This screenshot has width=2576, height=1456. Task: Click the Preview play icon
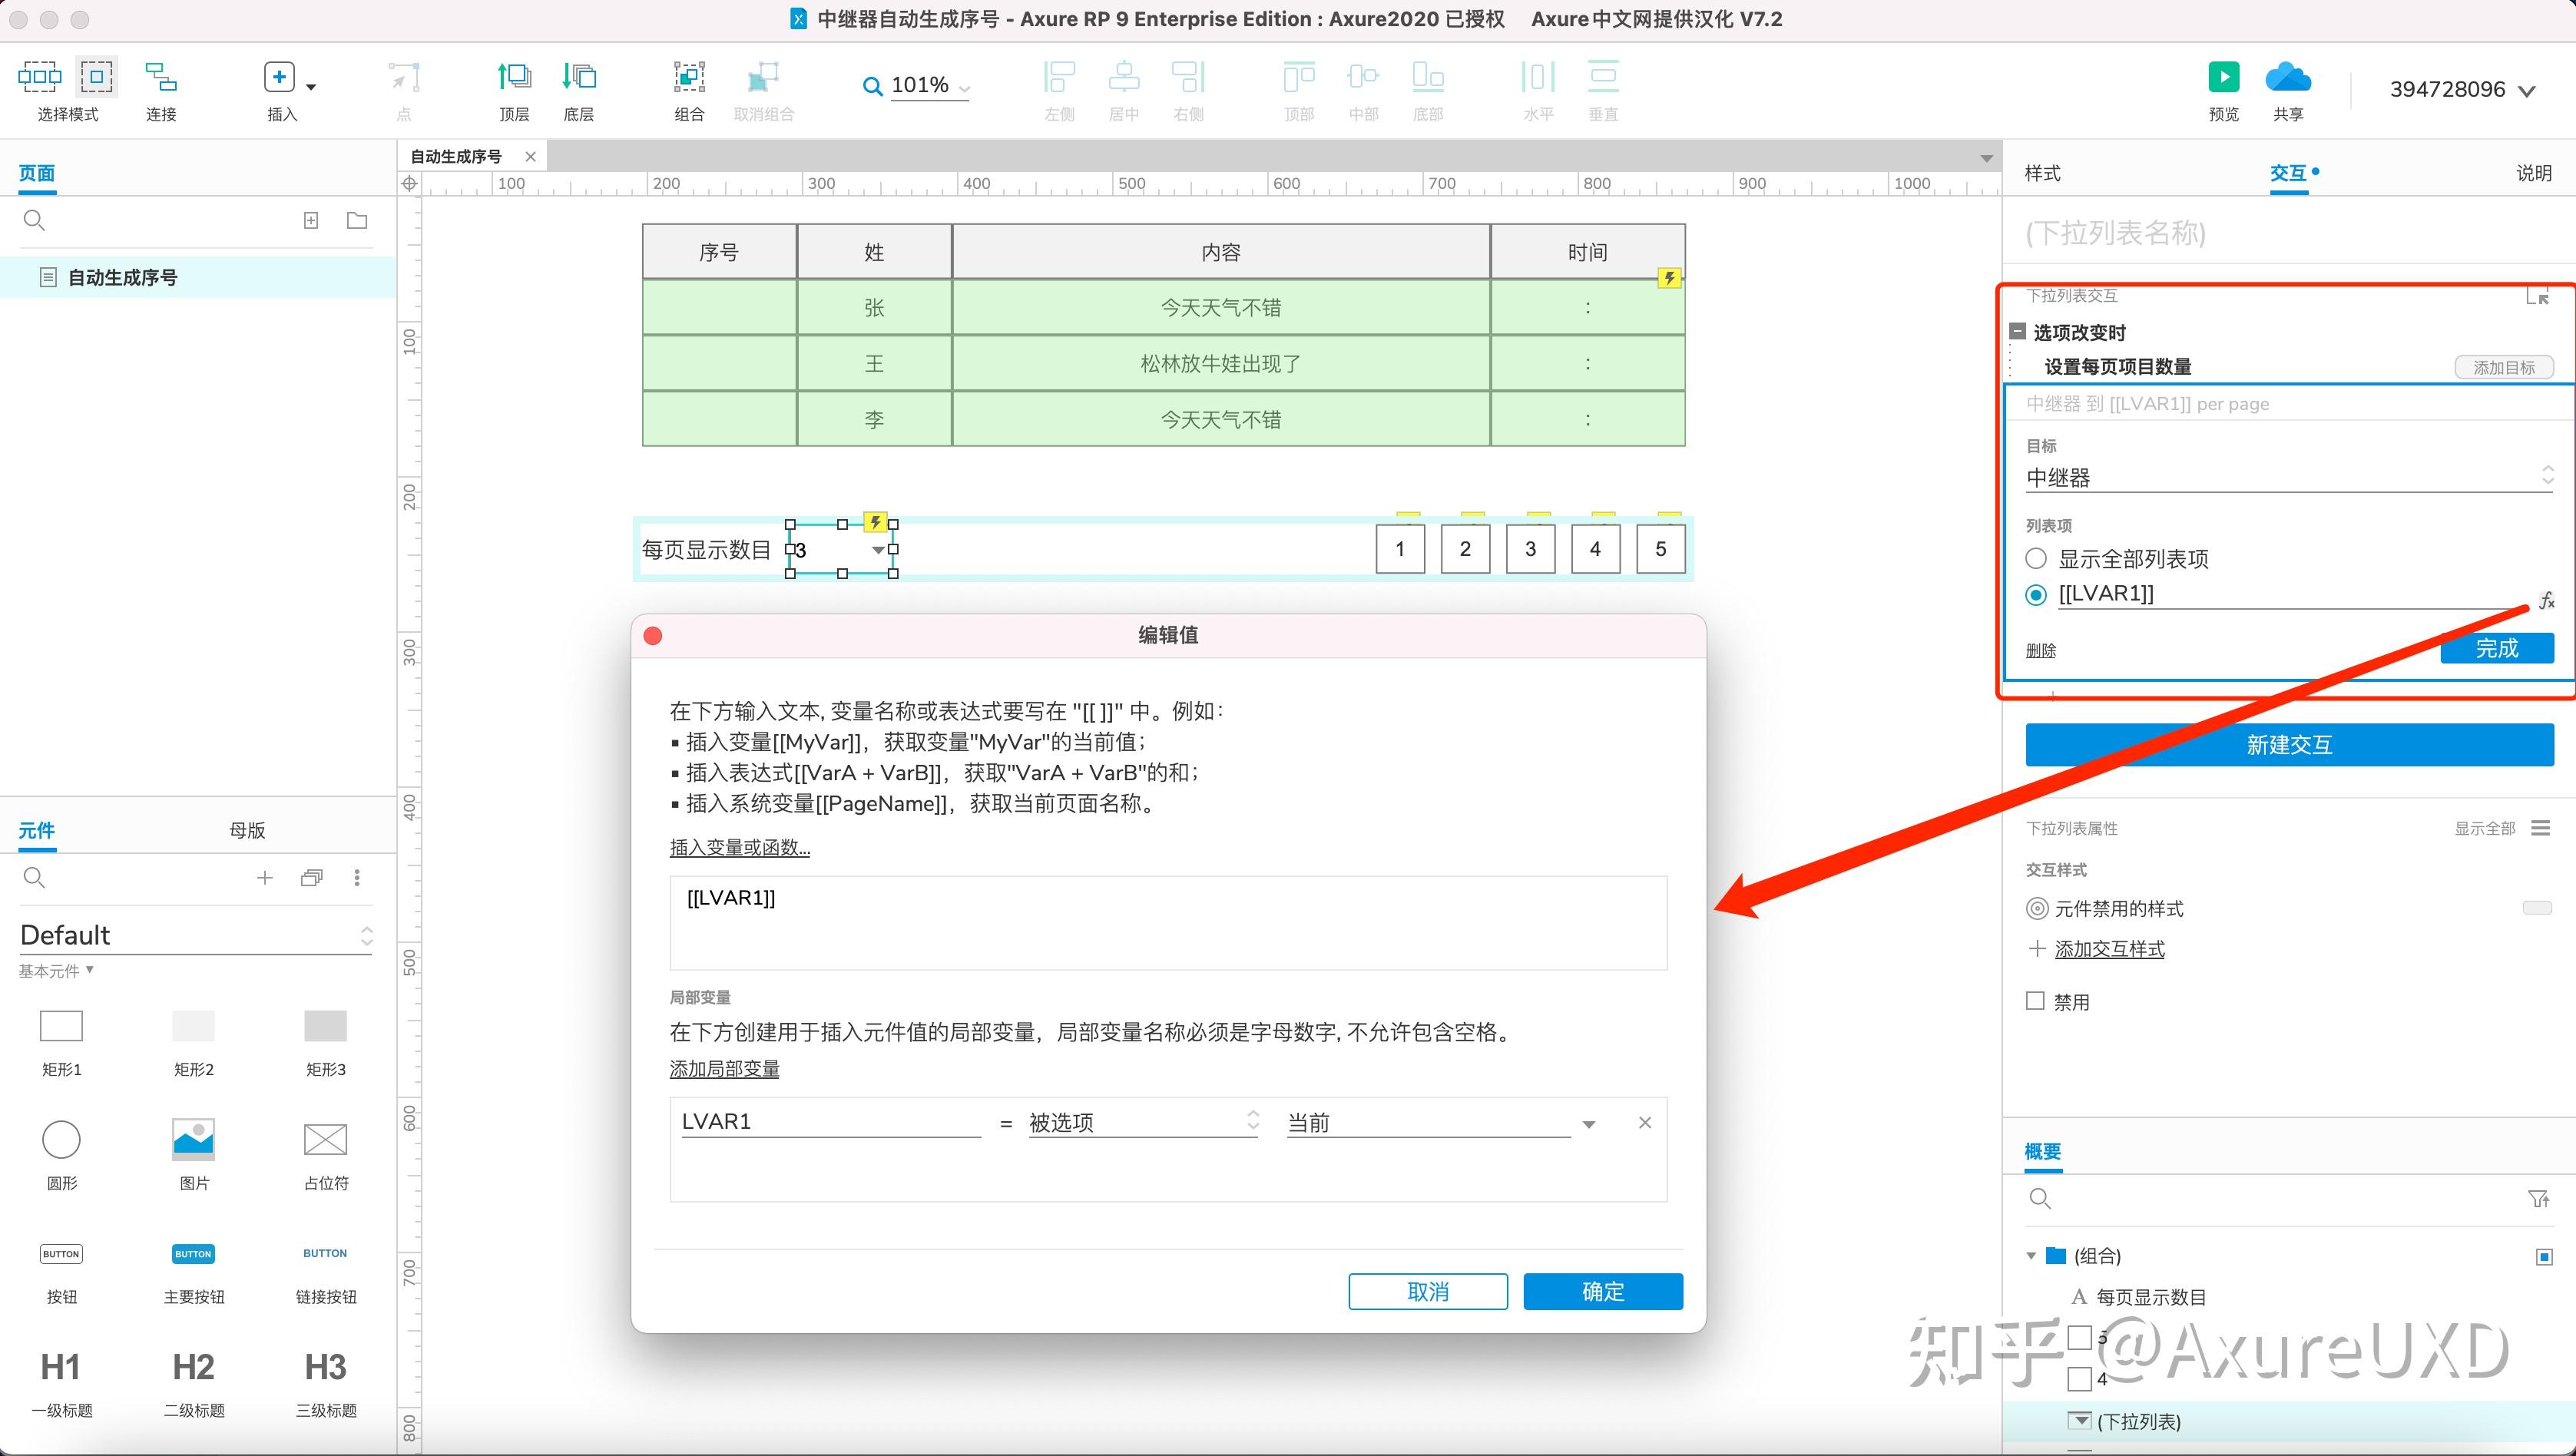point(2223,77)
